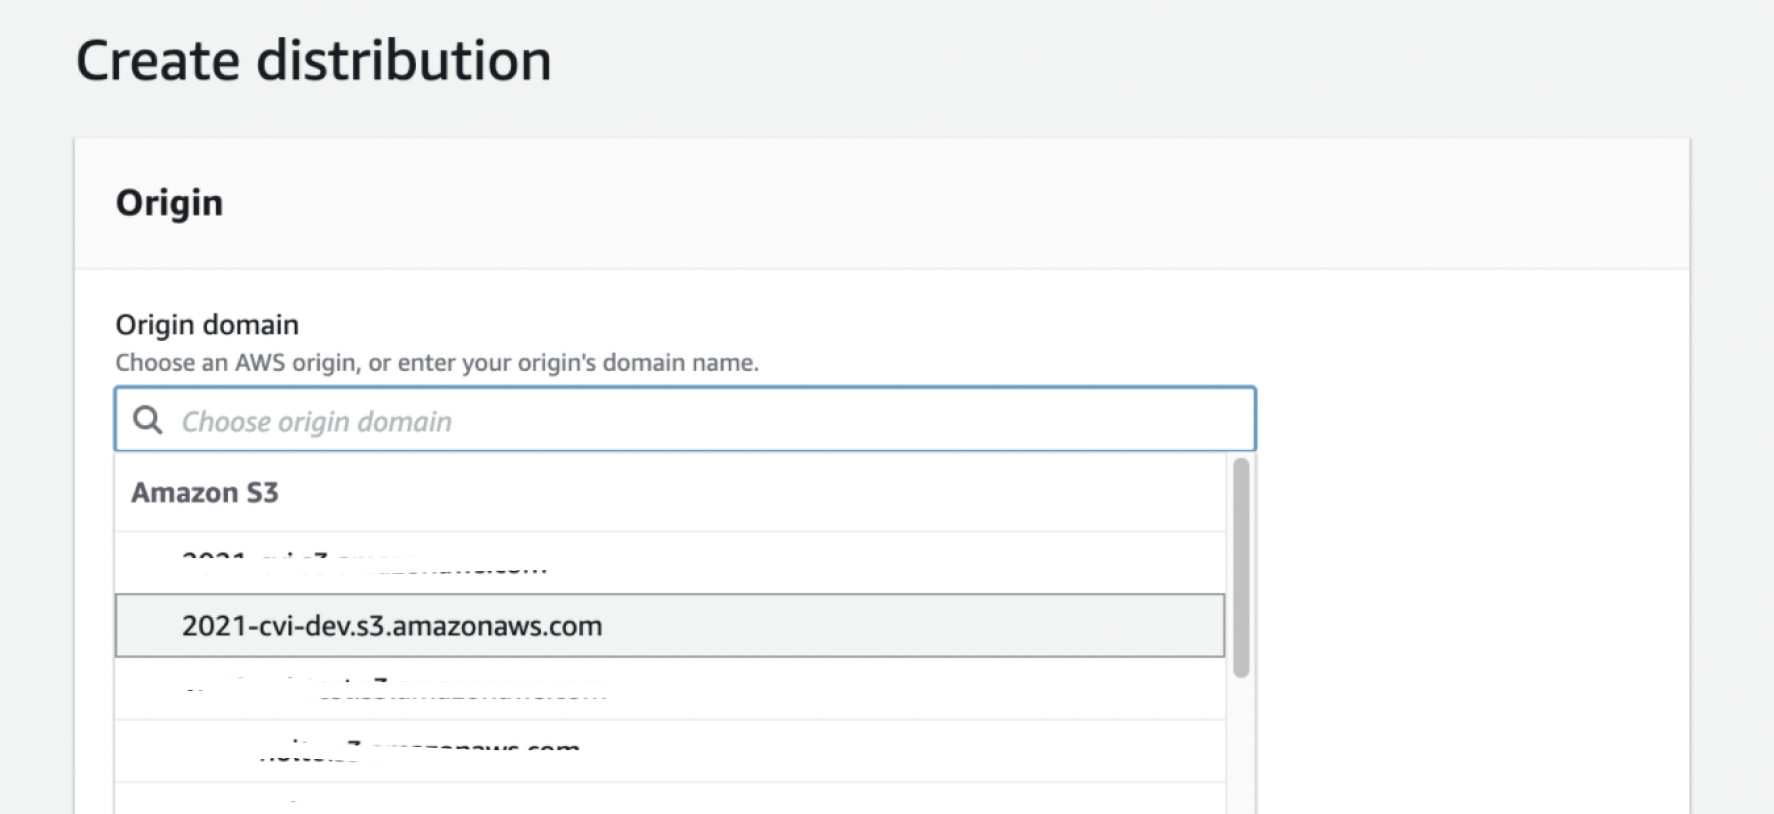Click the Create distribution page title
The width and height of the screenshot is (1774, 814).
[314, 61]
